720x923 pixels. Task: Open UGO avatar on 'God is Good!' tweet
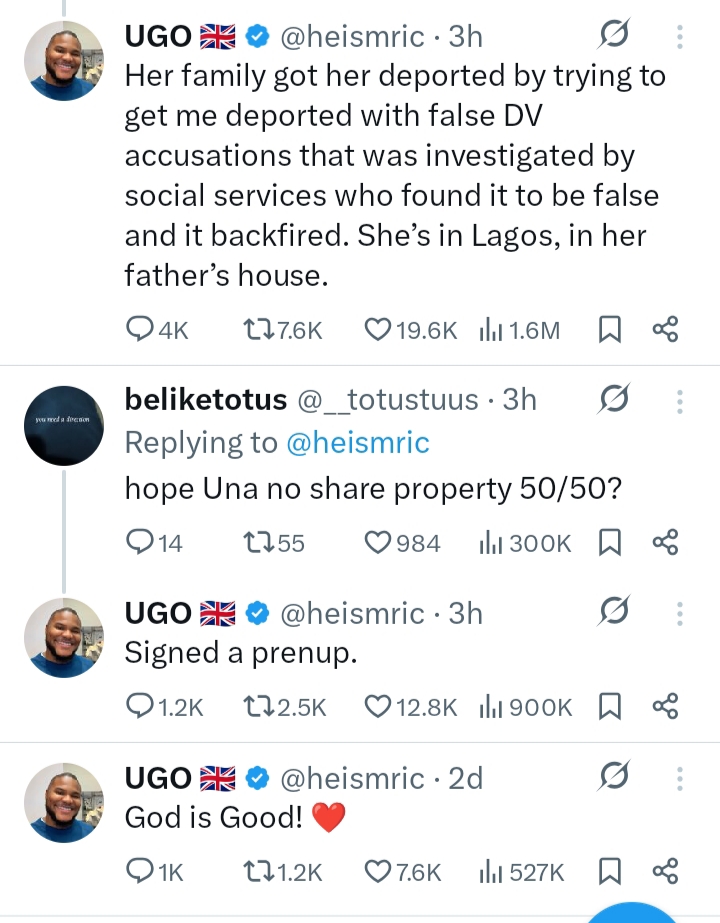point(64,802)
